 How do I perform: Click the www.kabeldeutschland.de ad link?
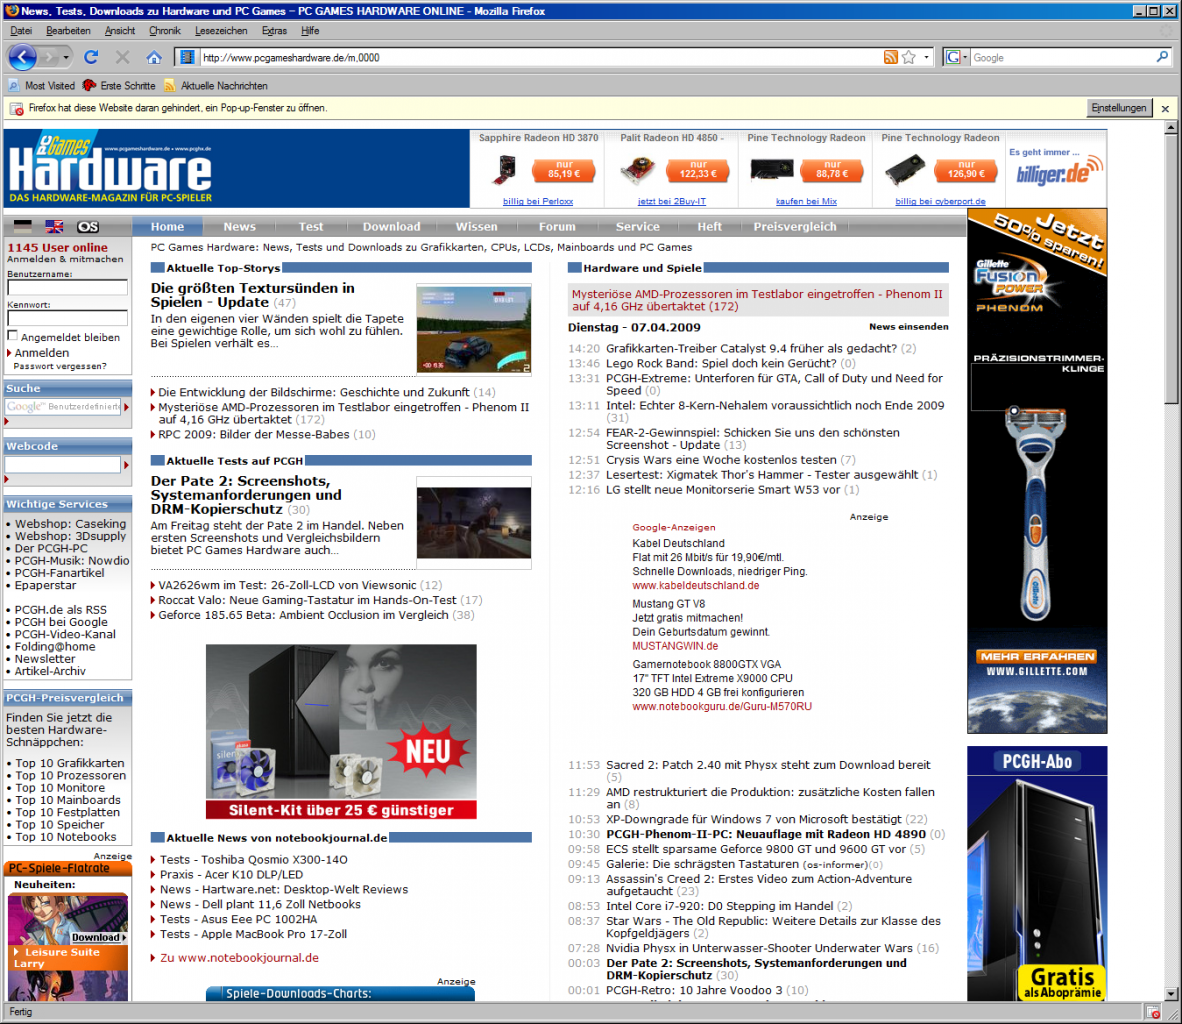tap(696, 585)
